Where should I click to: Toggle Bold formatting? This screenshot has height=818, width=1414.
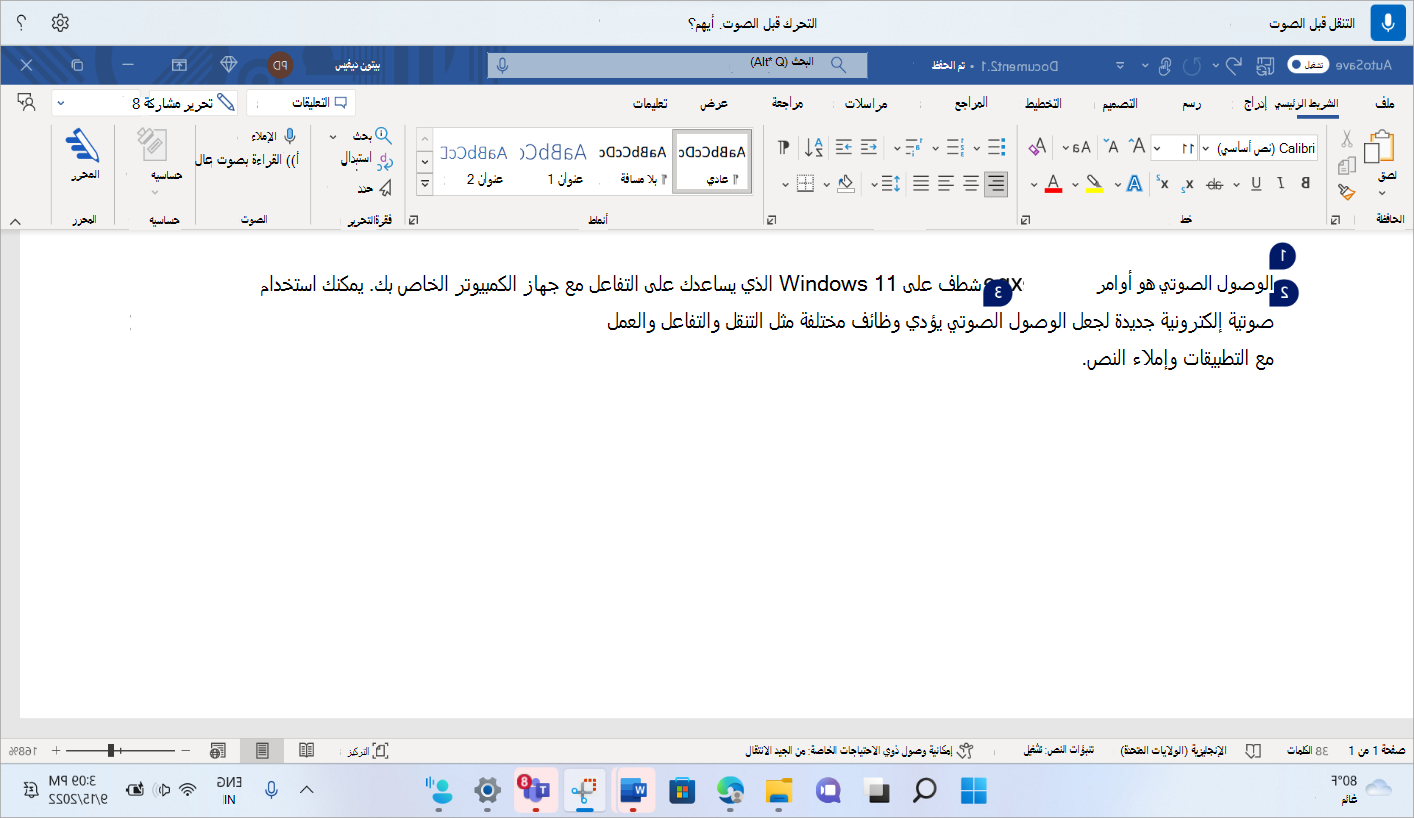tap(1306, 183)
